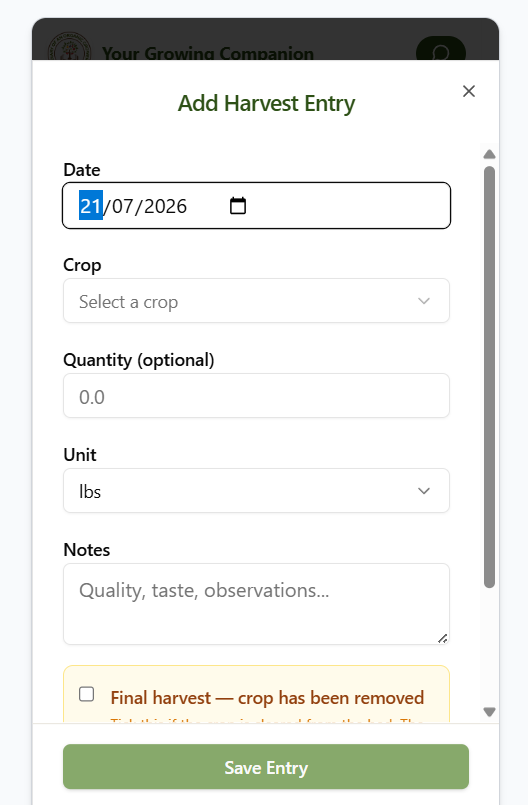Focus the Quantity input field
The height and width of the screenshot is (805, 528).
pyautogui.click(x=256, y=396)
